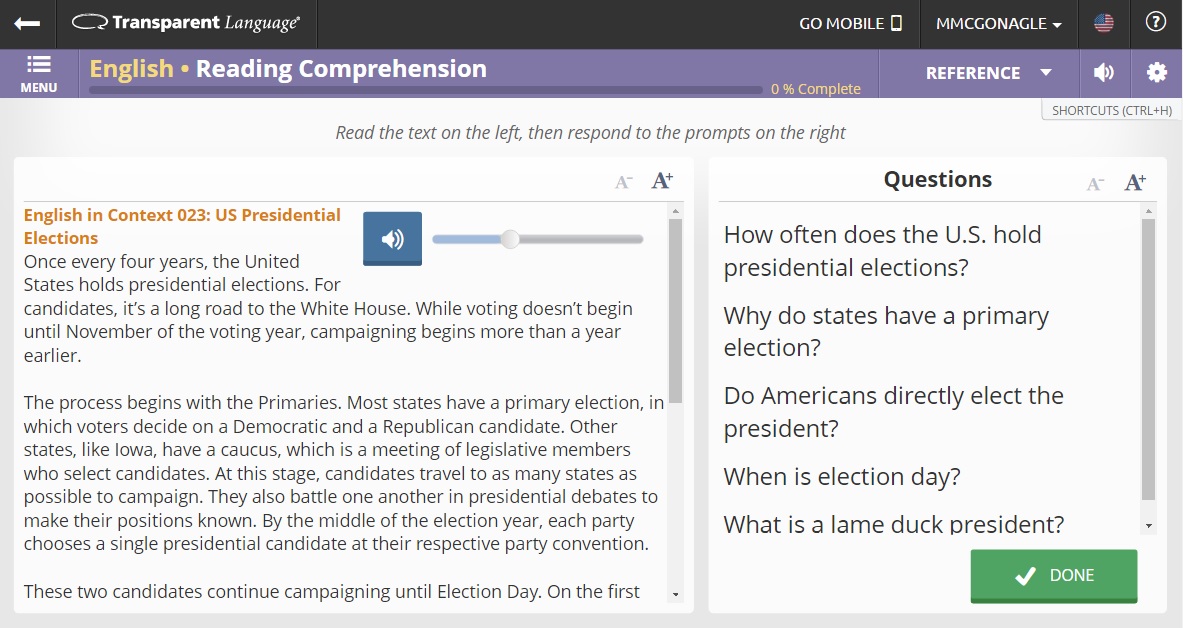Click the Shortcuts (Ctrl+H) tab

(x=1111, y=111)
